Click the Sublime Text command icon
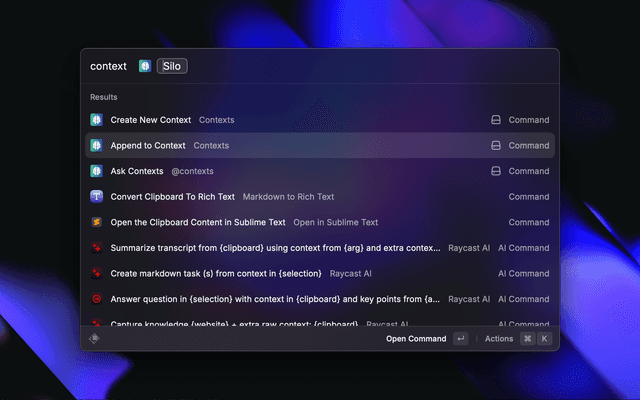This screenshot has height=400, width=640. pos(97,222)
